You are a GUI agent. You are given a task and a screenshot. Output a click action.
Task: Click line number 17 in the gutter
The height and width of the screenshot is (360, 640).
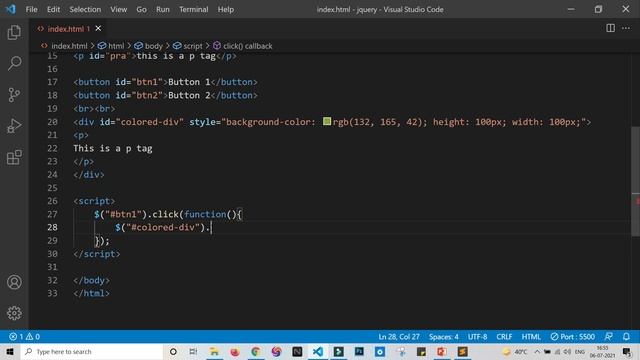[x=52, y=82]
